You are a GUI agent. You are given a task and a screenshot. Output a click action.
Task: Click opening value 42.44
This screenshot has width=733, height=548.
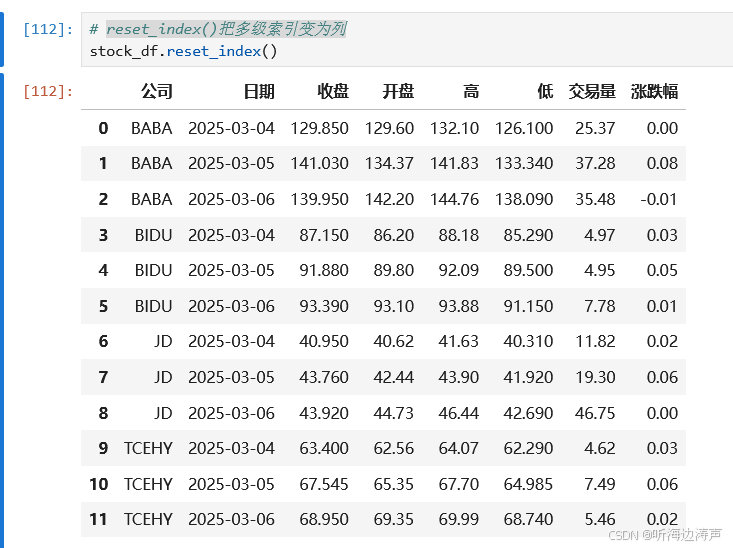pyautogui.click(x=394, y=377)
